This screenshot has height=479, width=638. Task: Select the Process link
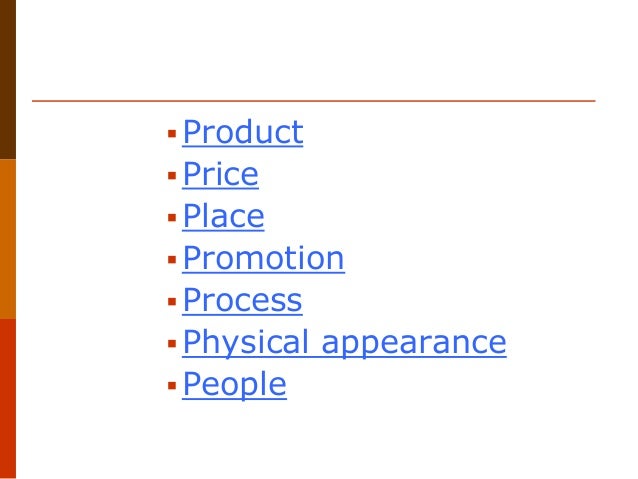click(x=242, y=301)
